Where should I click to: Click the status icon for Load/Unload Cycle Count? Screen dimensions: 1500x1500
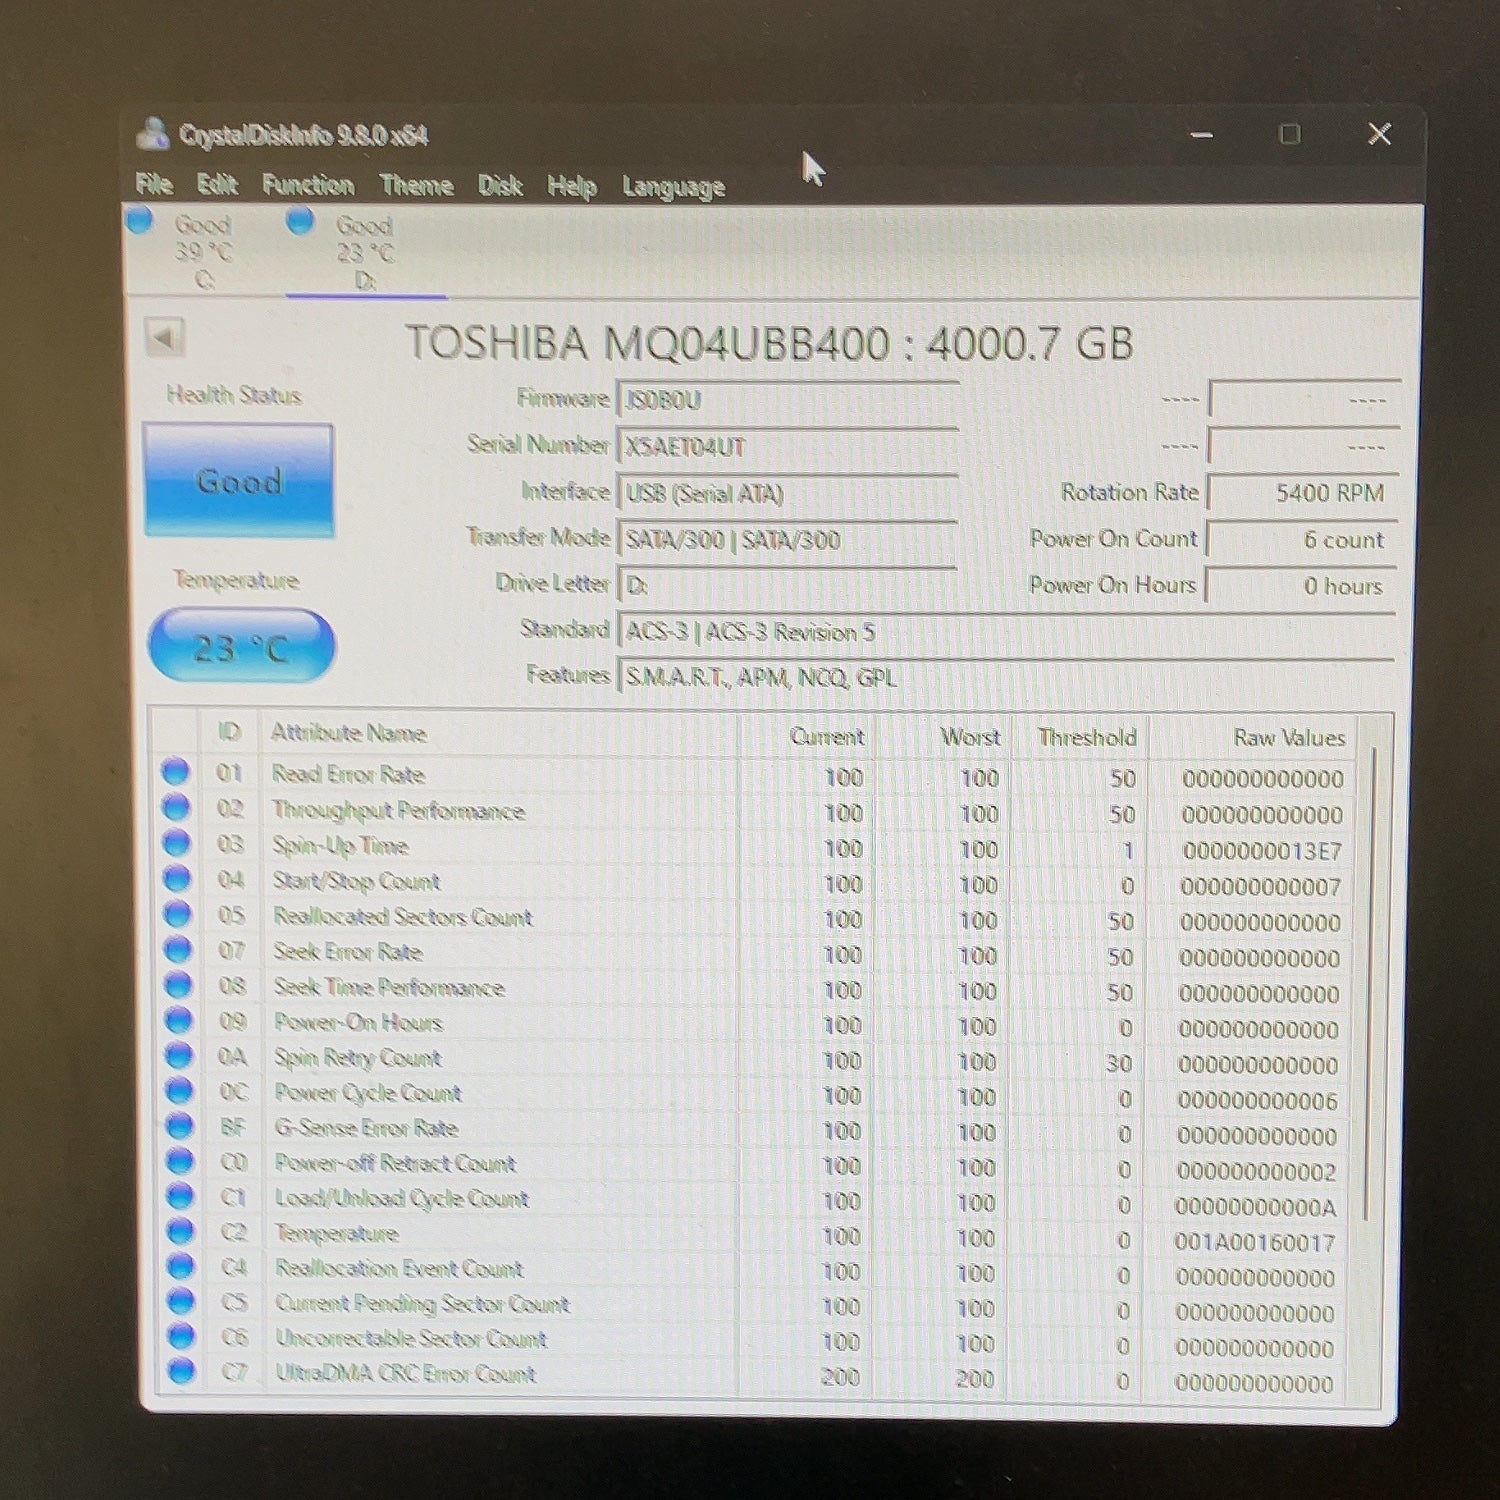(180, 1196)
